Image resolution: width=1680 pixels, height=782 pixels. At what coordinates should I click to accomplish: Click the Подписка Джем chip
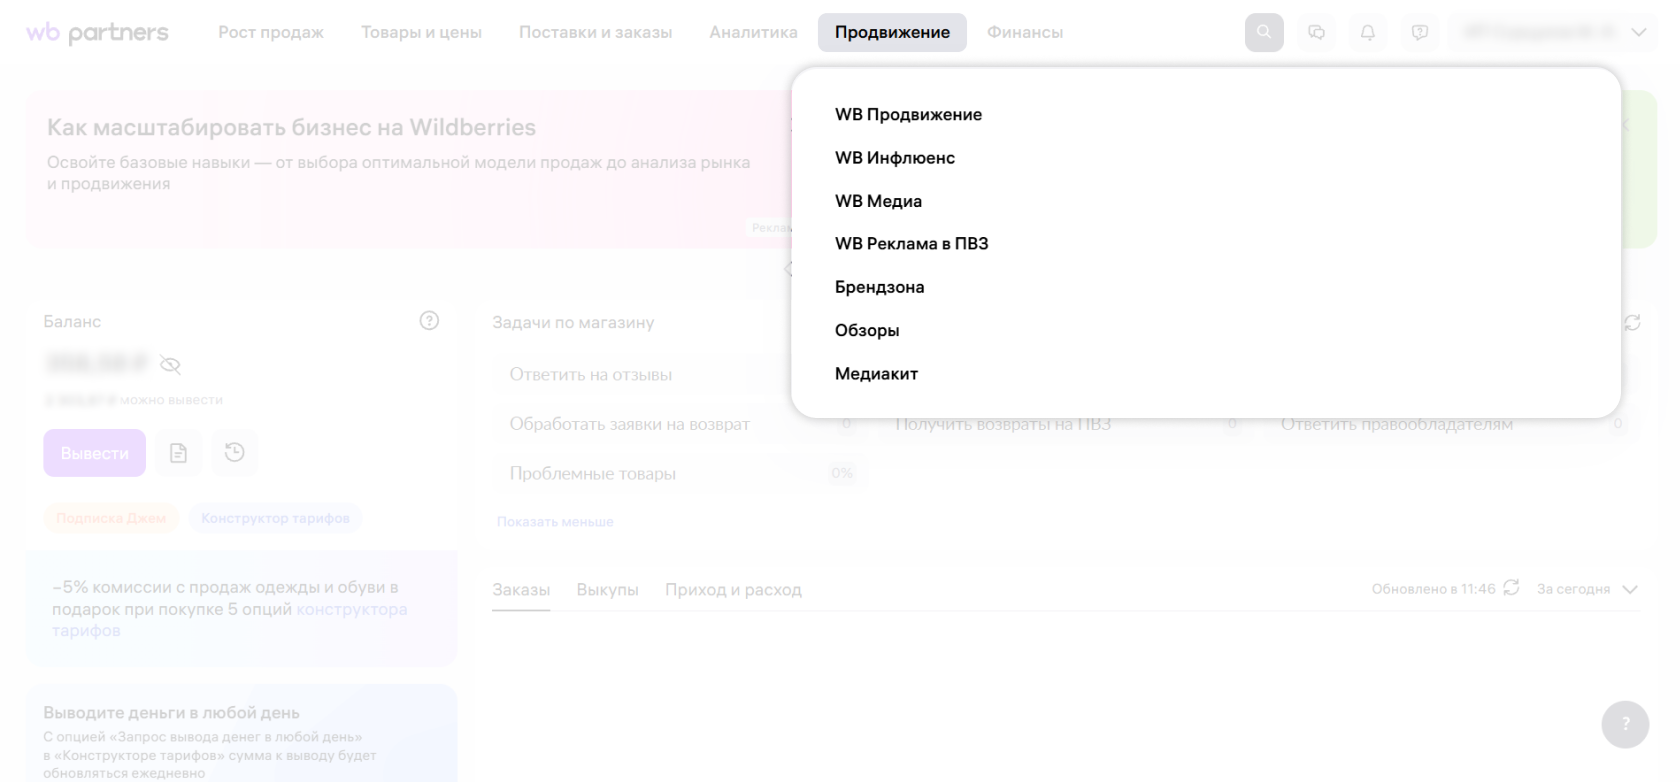point(111,518)
